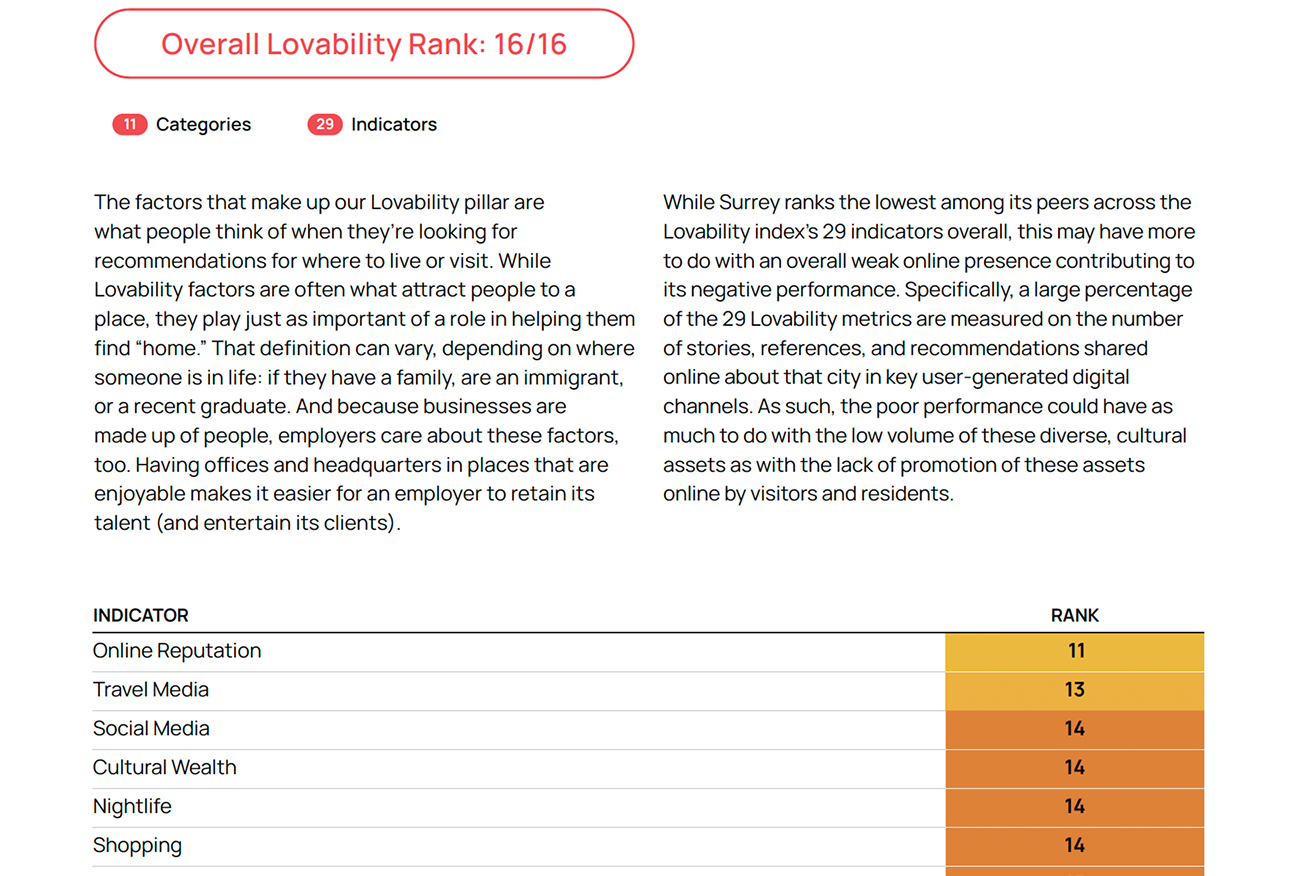
Task: Click the orange rank cell for Nightlife
Action: [1074, 807]
